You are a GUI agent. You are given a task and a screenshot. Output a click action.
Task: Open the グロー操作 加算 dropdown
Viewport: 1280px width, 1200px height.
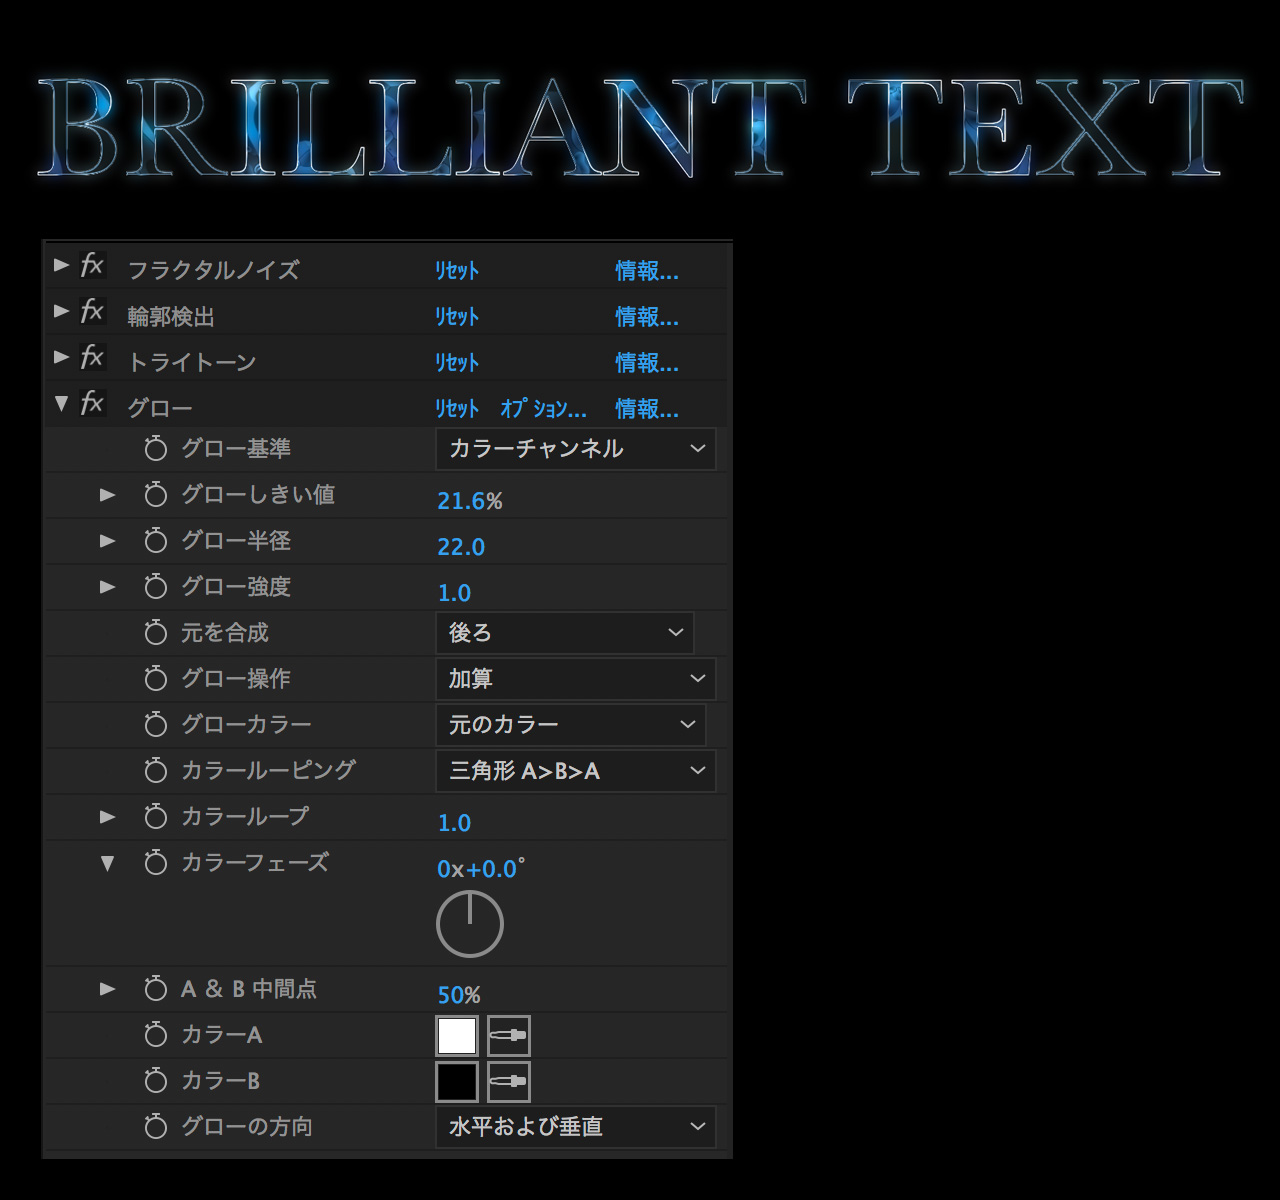tap(576, 679)
